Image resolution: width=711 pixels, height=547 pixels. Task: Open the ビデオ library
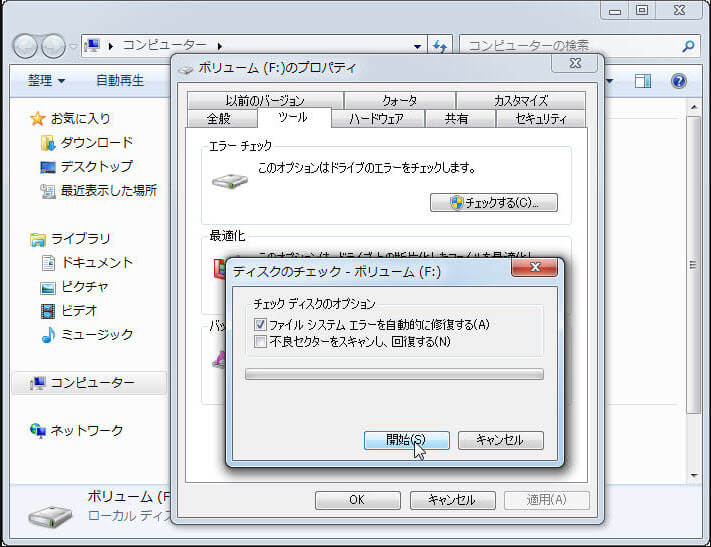pyautogui.click(x=79, y=311)
